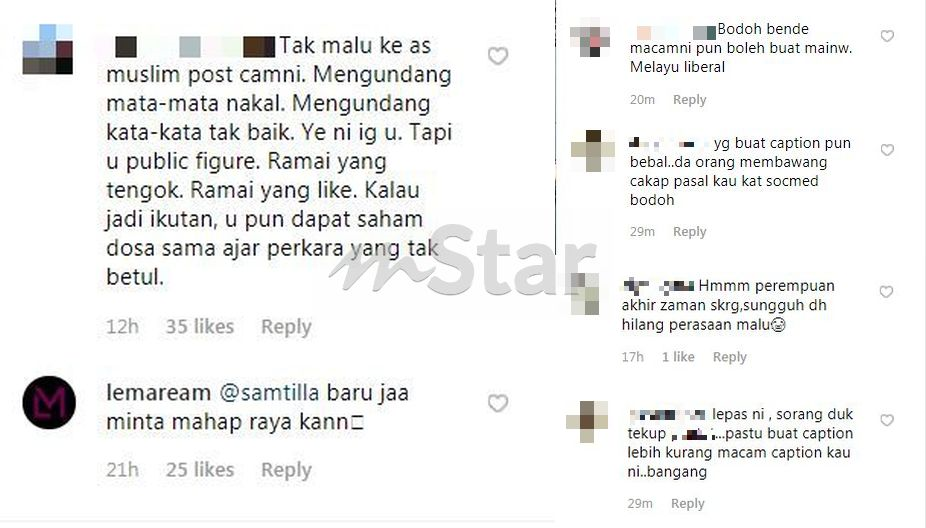Like the 'Tak malu ke as muslim' comment
The image size is (926, 528).
[498, 56]
